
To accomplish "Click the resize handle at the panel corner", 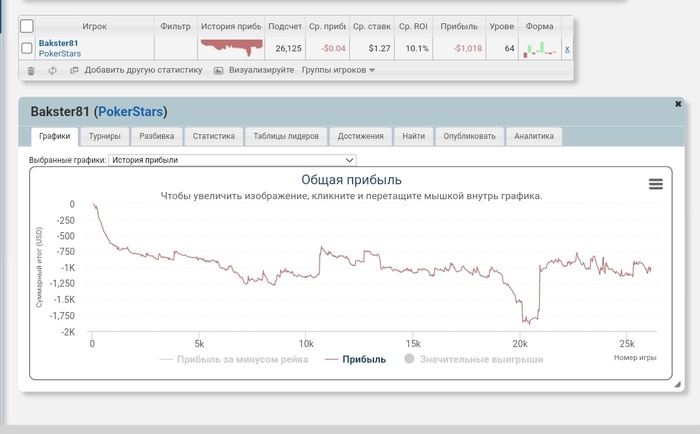I will [677, 384].
